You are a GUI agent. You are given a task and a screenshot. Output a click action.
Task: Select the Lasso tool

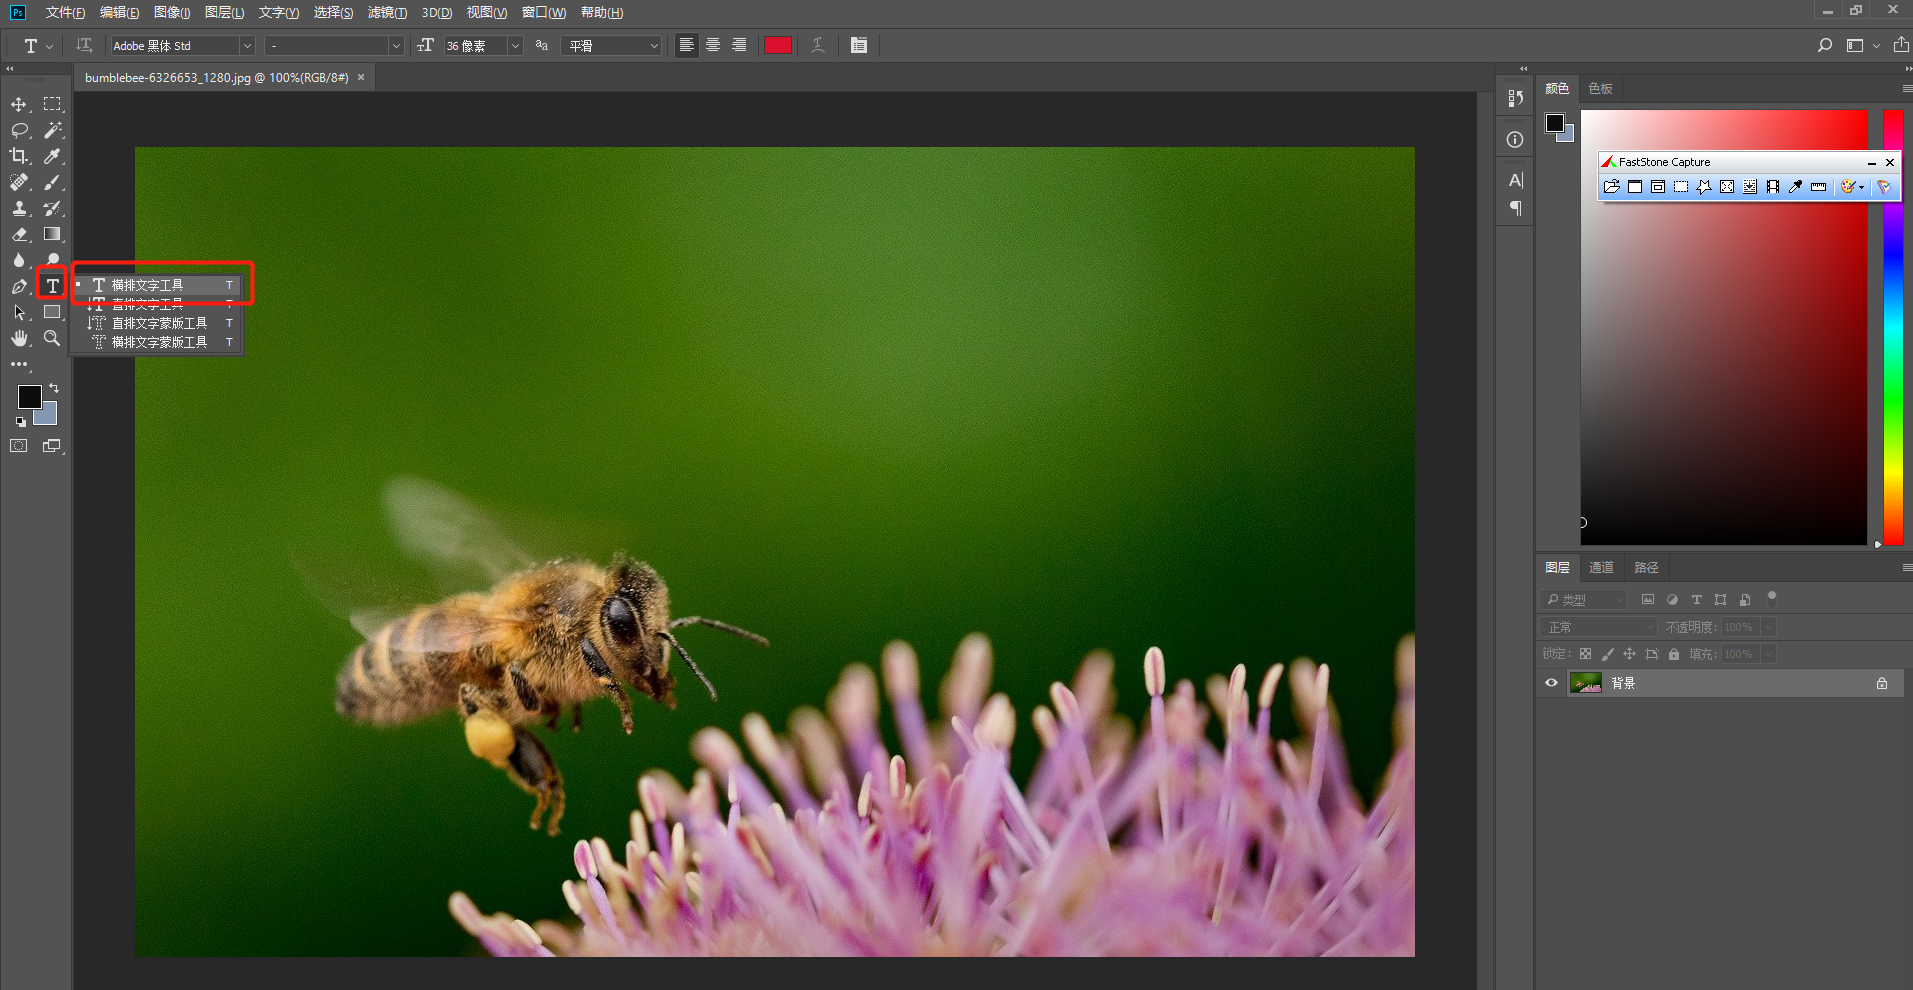(19, 130)
